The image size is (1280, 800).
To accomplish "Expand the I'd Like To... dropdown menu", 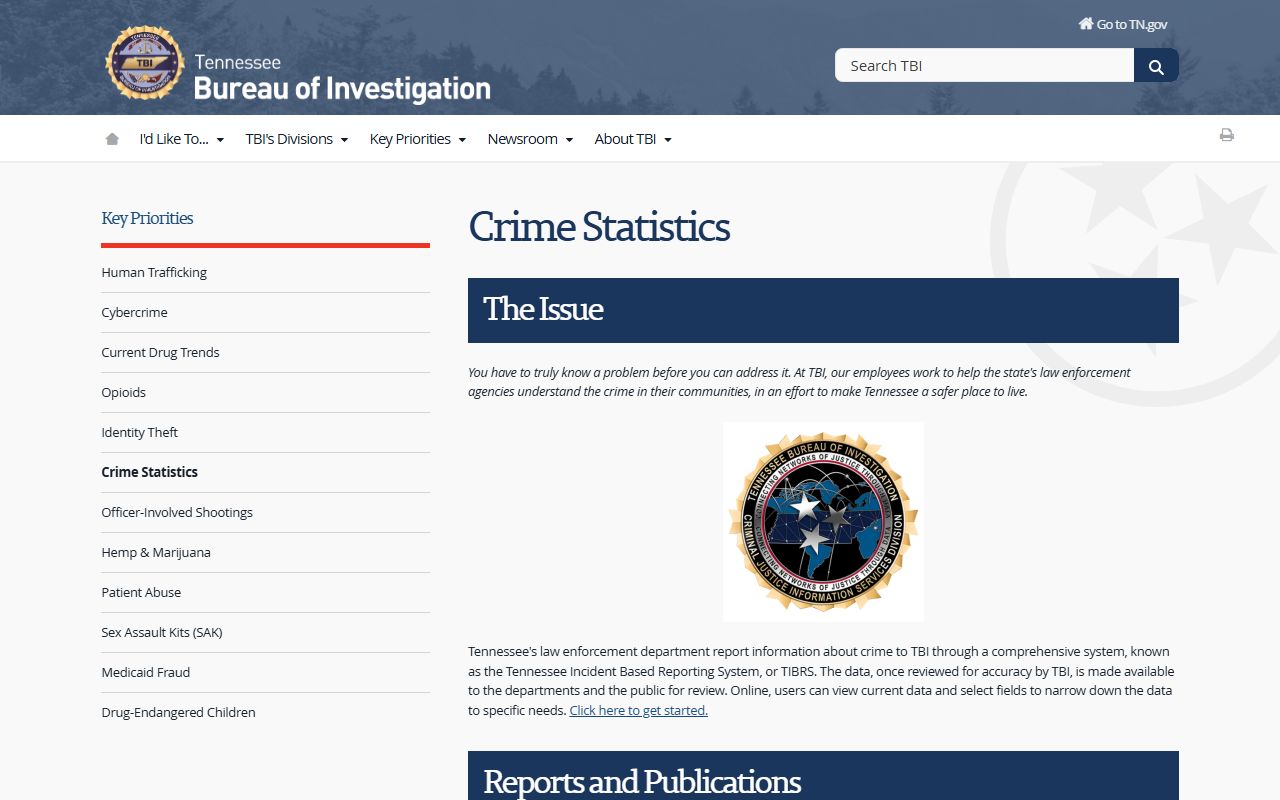I will [x=182, y=139].
